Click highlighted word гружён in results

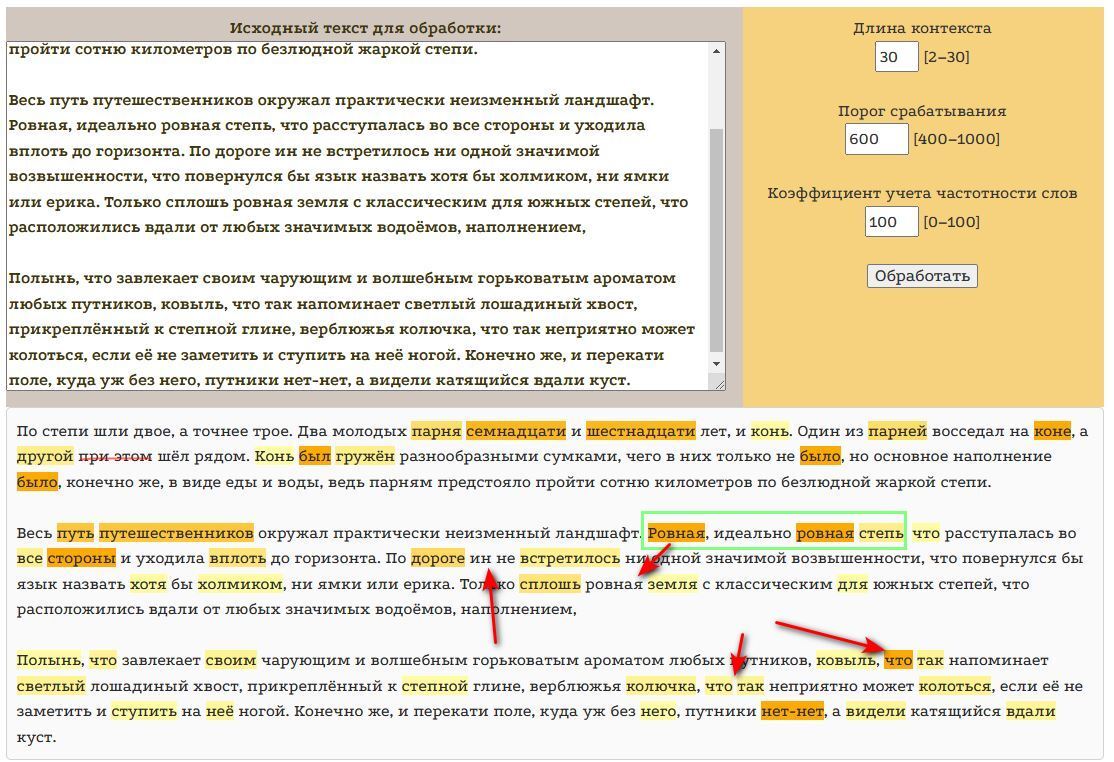(x=365, y=456)
